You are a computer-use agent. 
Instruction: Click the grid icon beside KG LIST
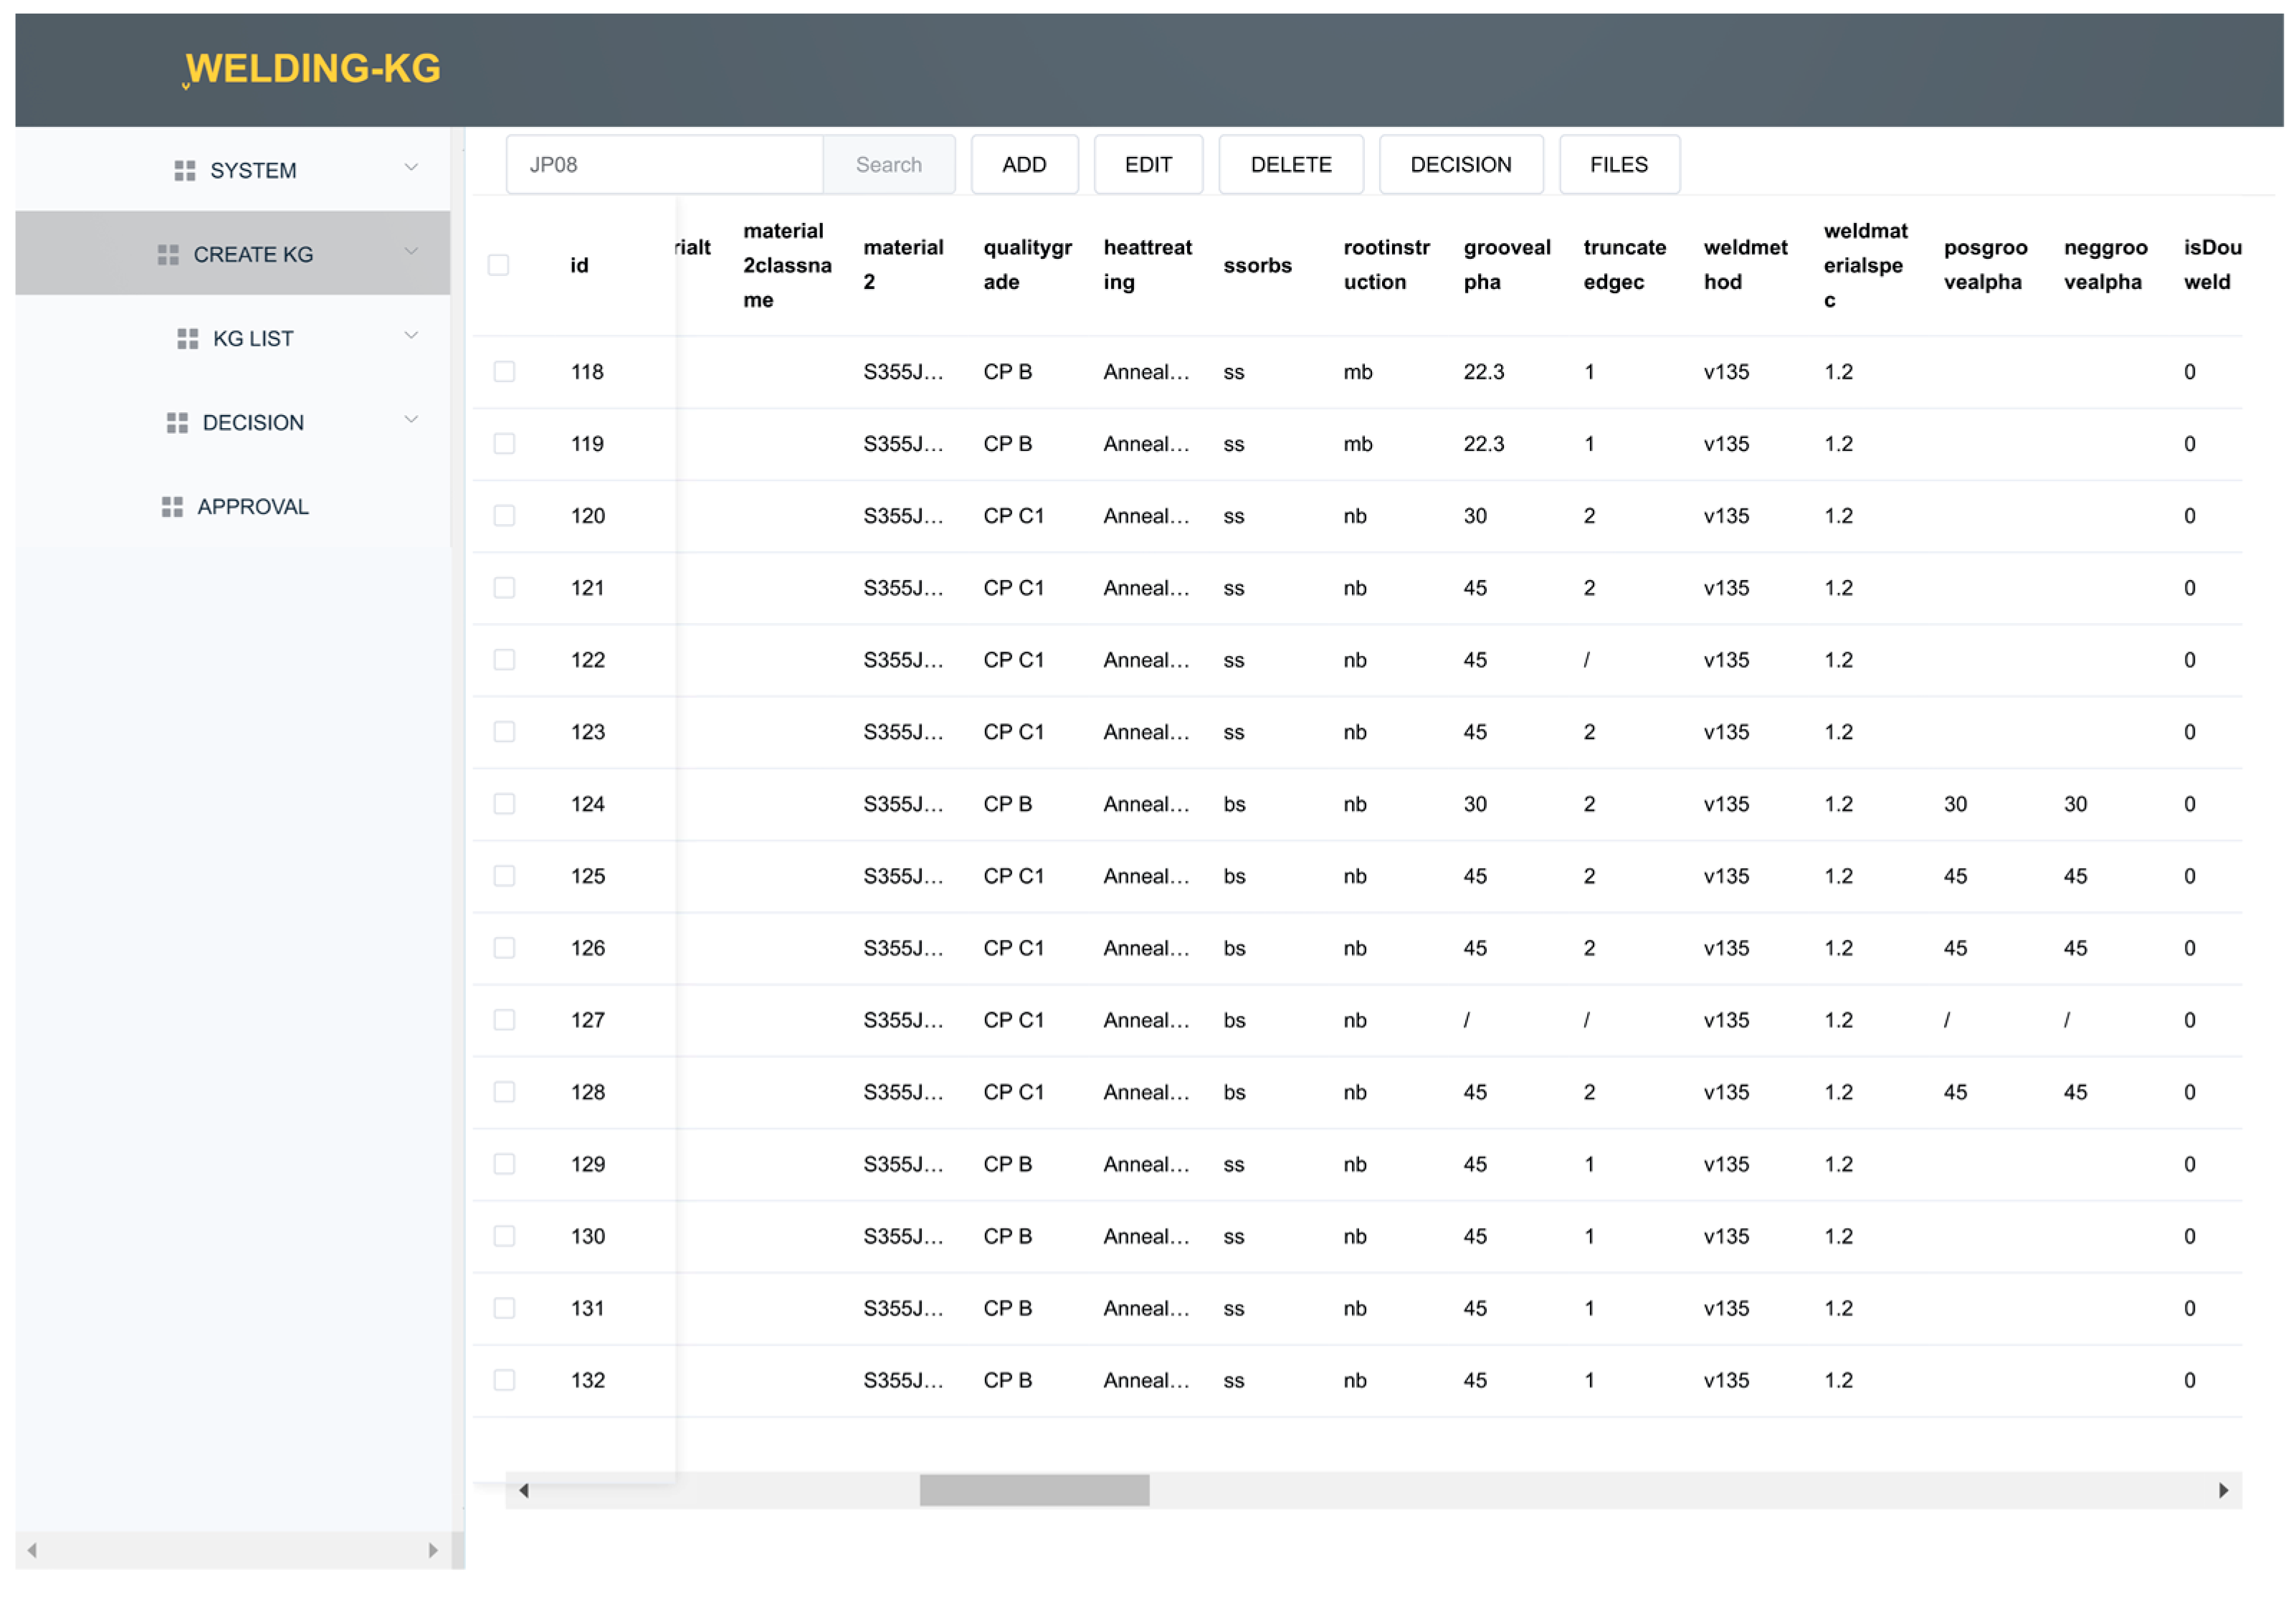tap(187, 338)
